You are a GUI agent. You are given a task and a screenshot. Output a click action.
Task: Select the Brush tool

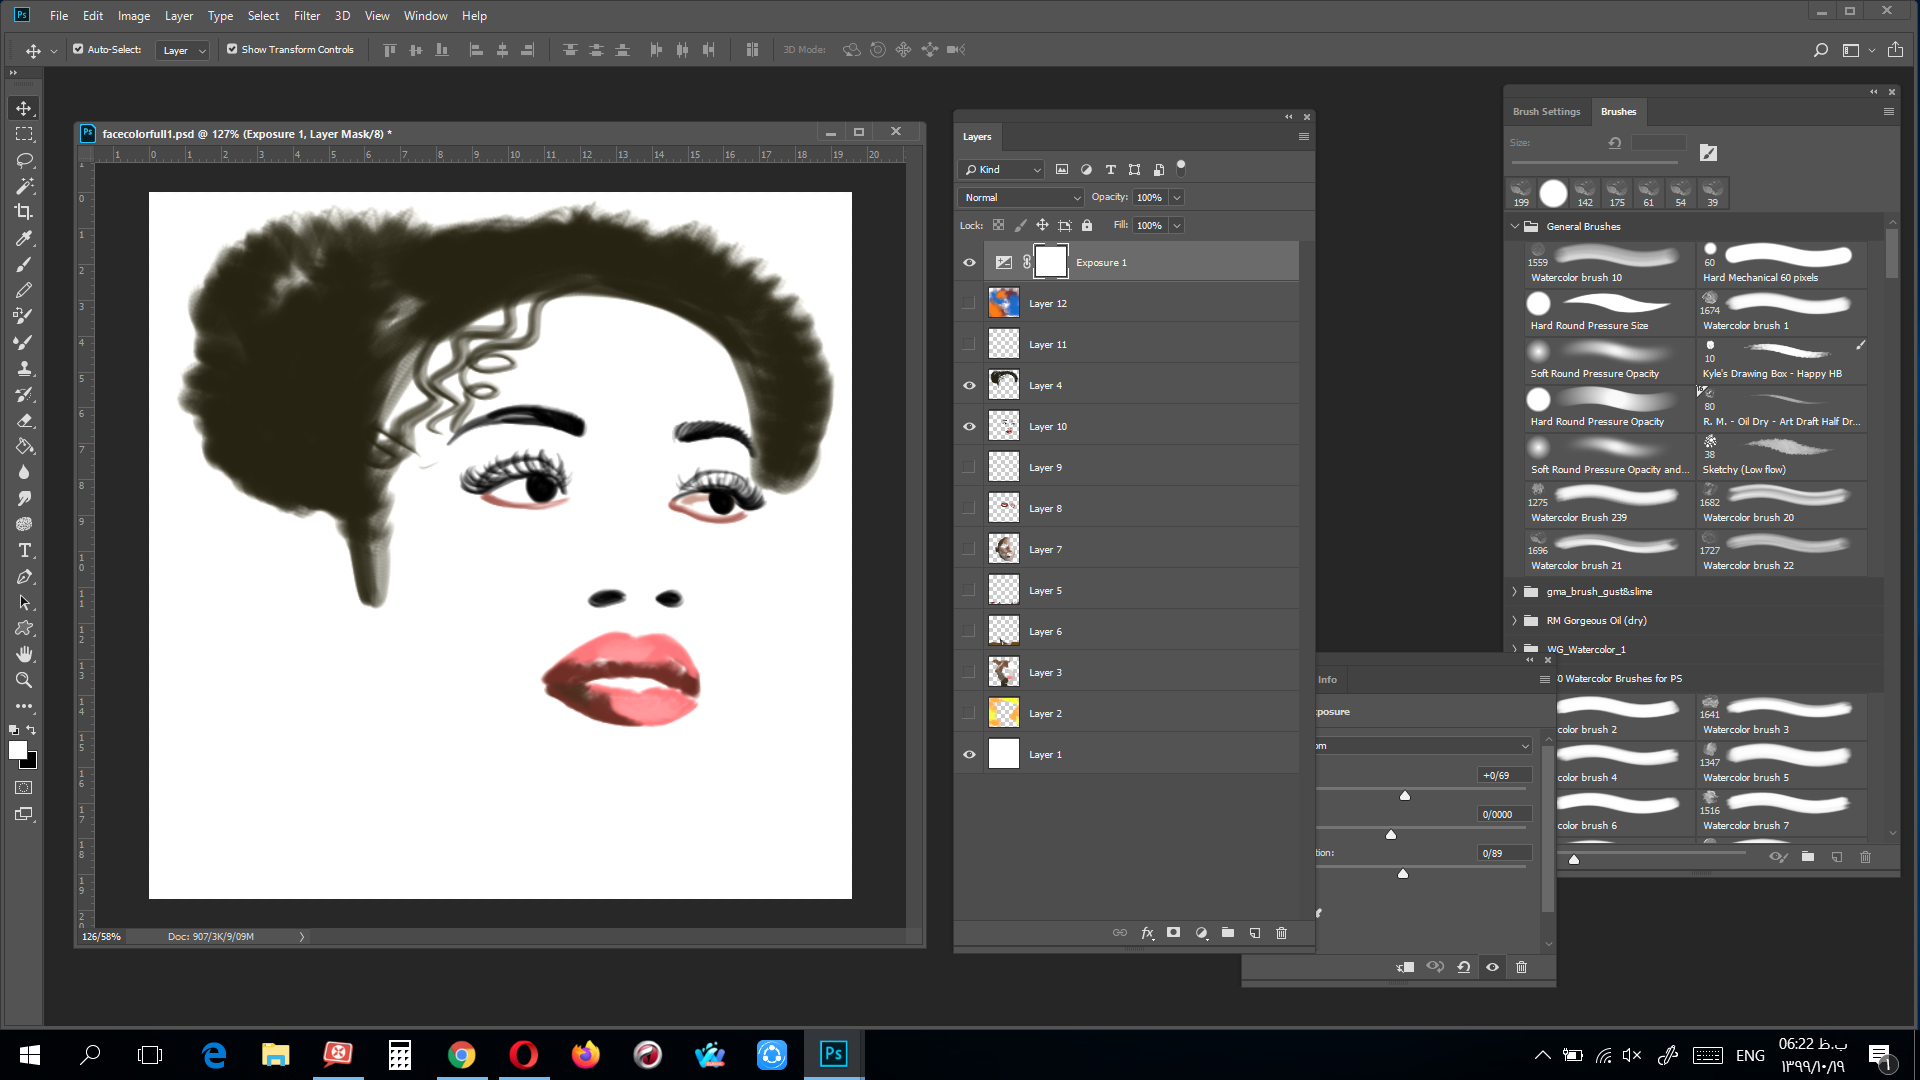24,264
